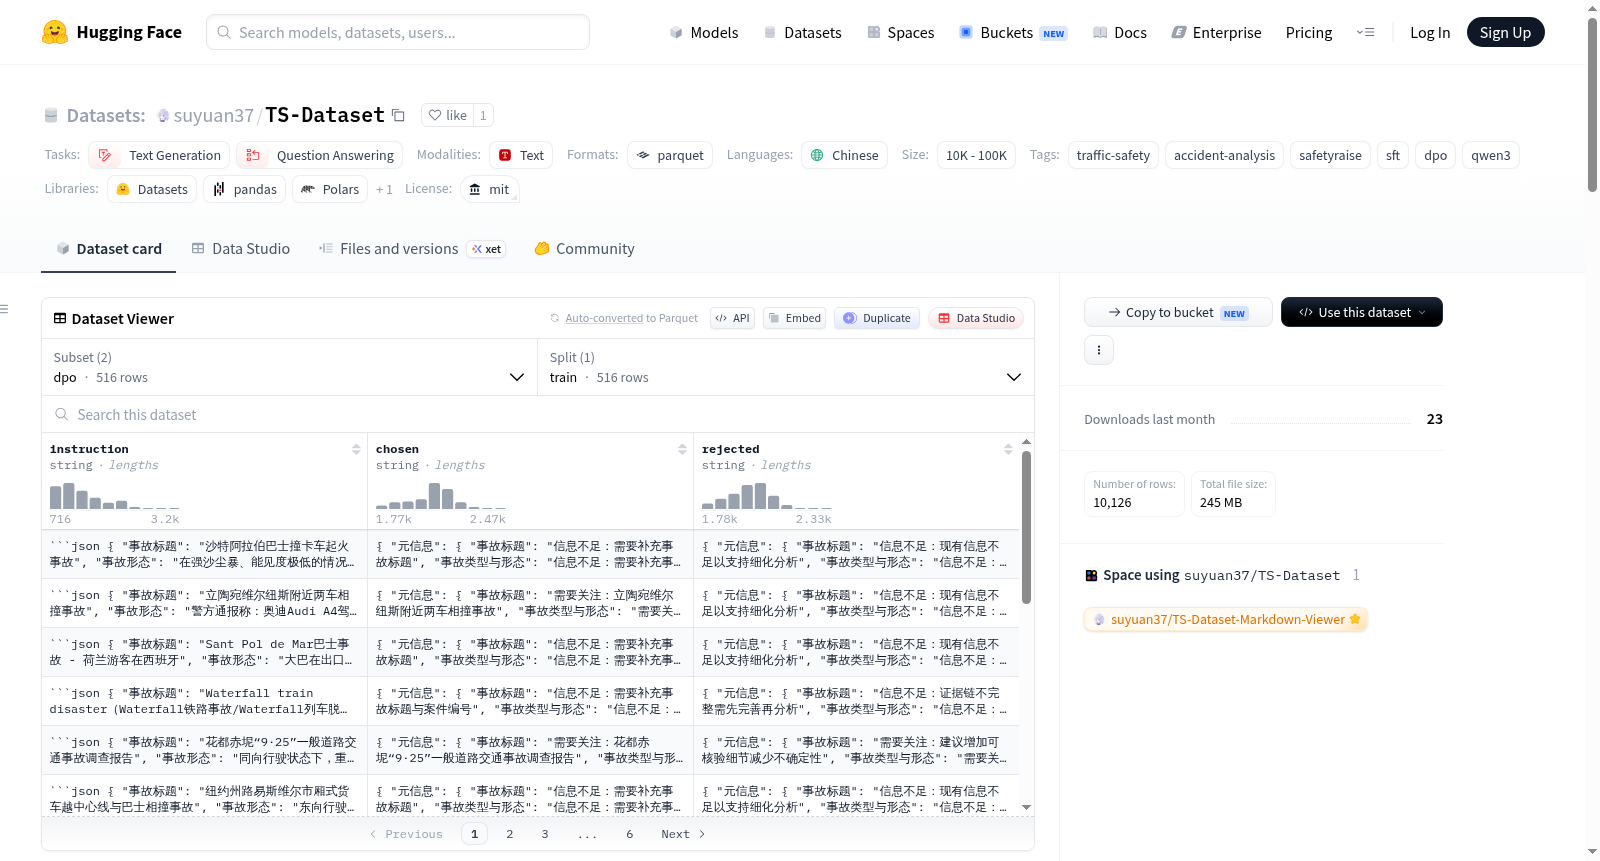The height and width of the screenshot is (861, 1600).
Task: Go to Next page of rows
Action: (x=683, y=834)
